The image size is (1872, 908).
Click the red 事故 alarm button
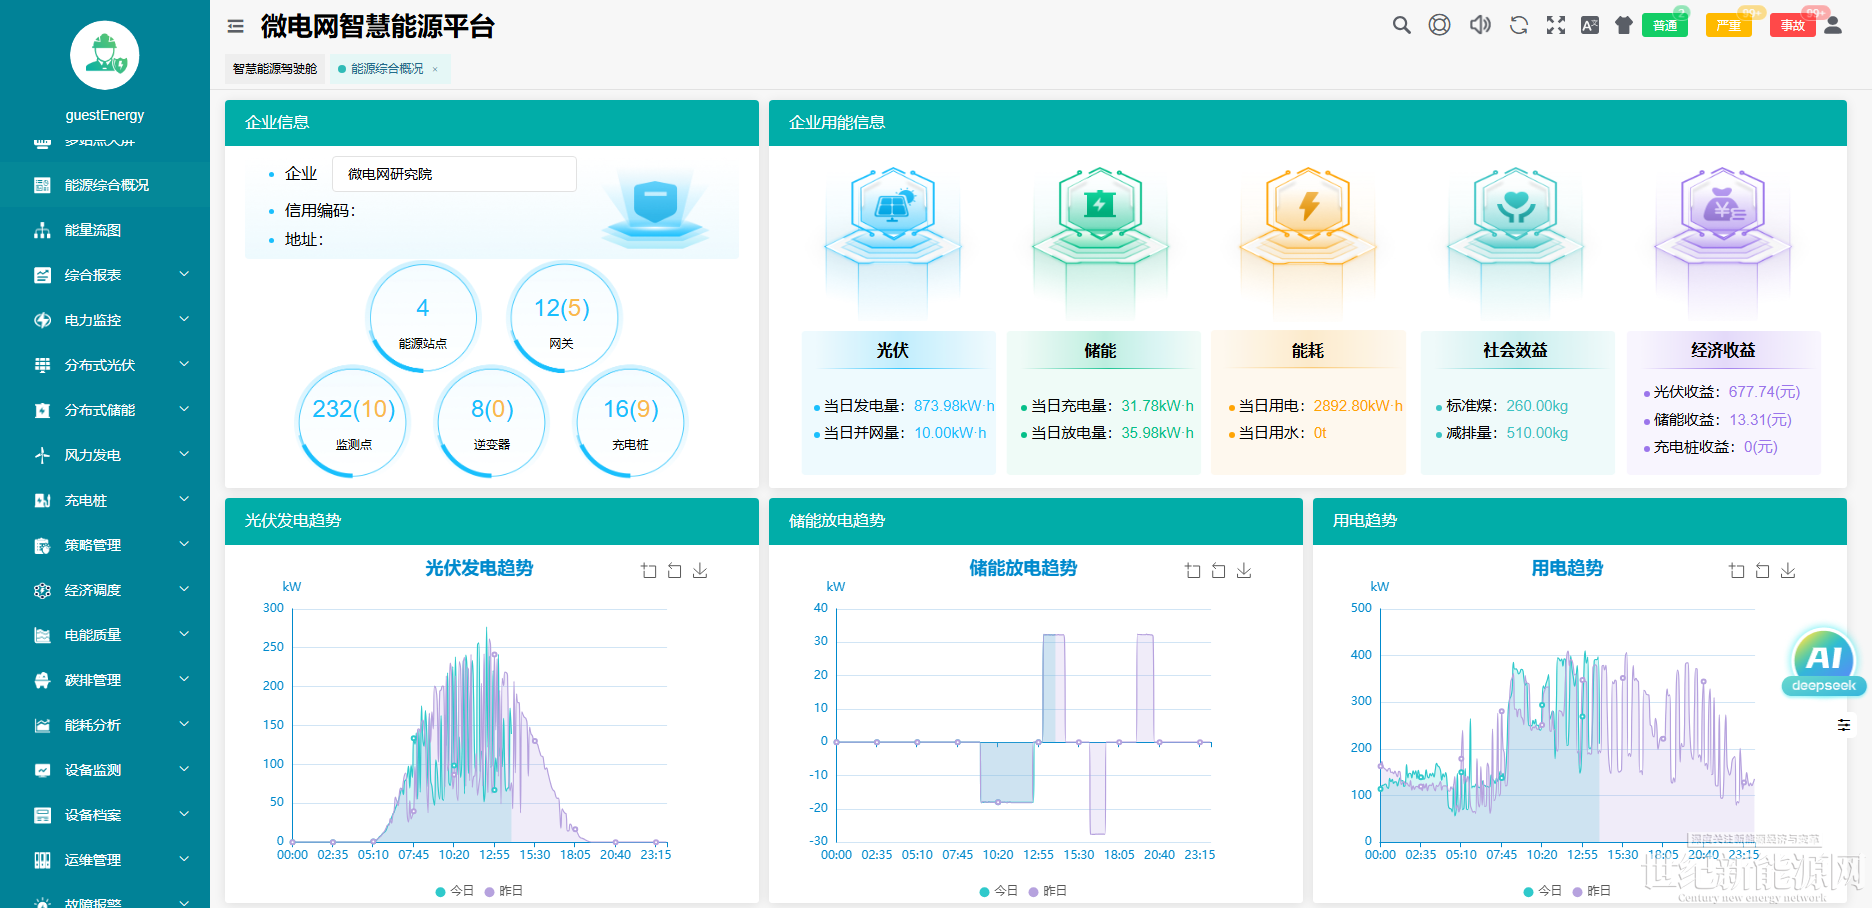tap(1792, 26)
